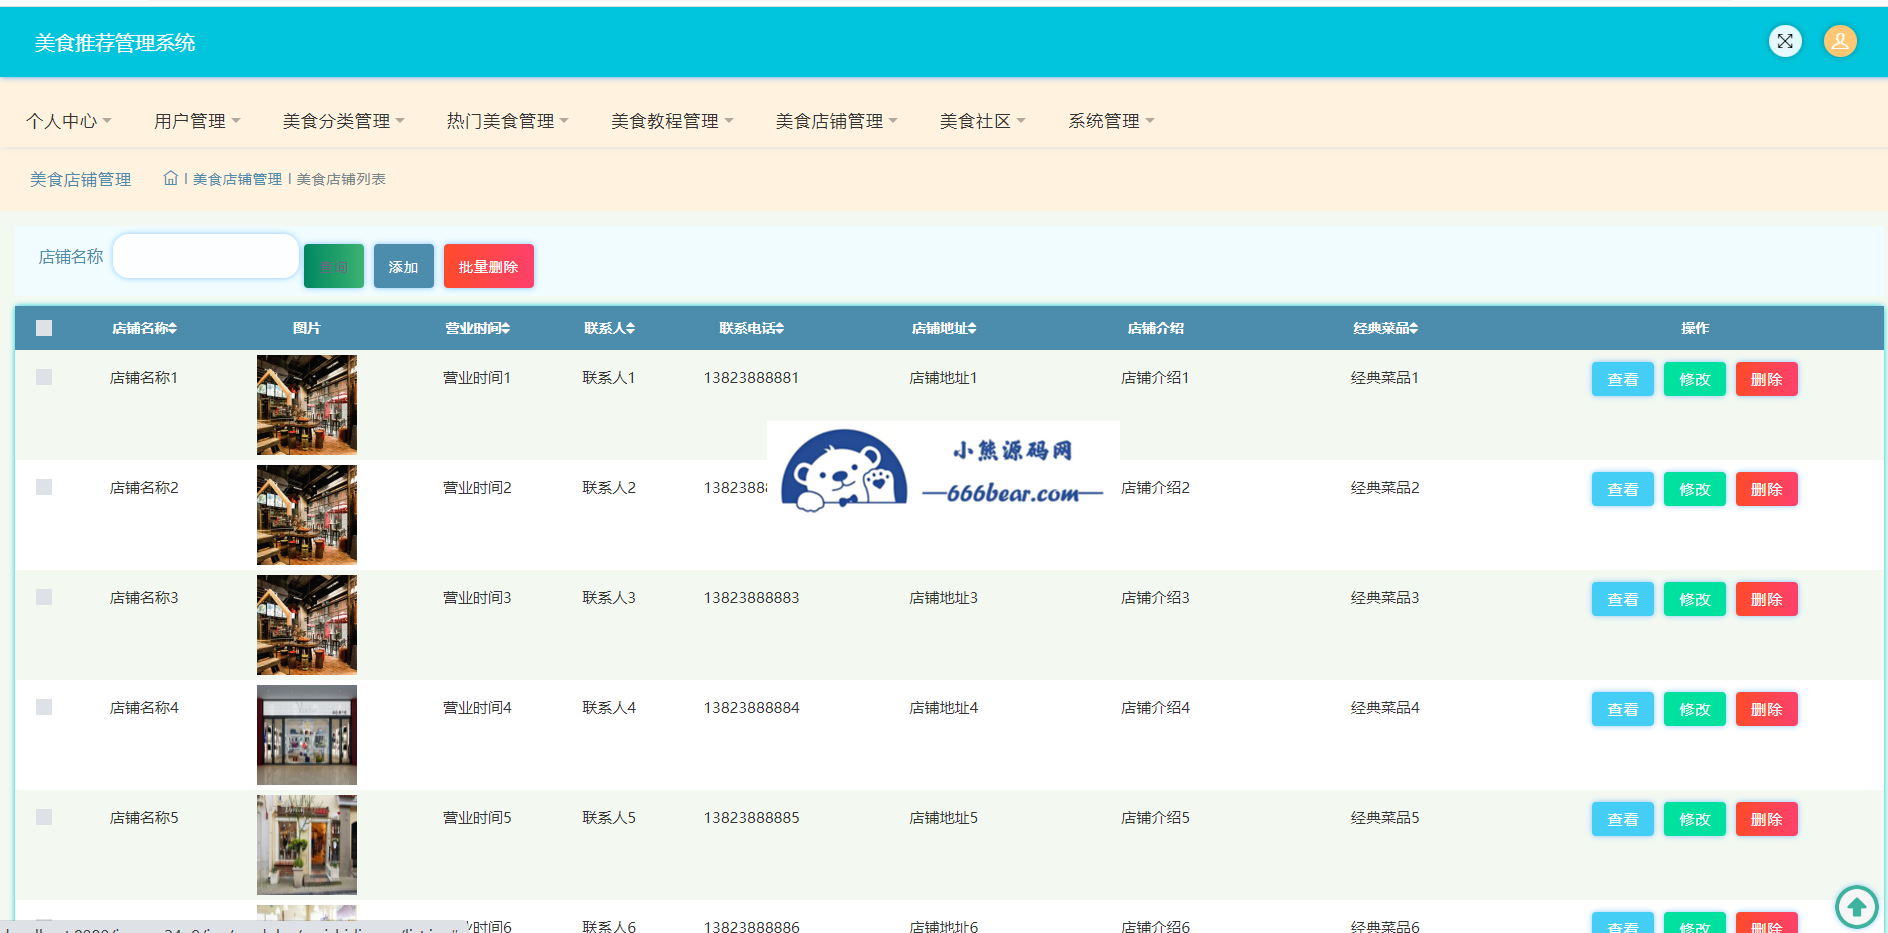The image size is (1888, 933).
Task: Check the box for 店铺名称1
Action: (44, 377)
